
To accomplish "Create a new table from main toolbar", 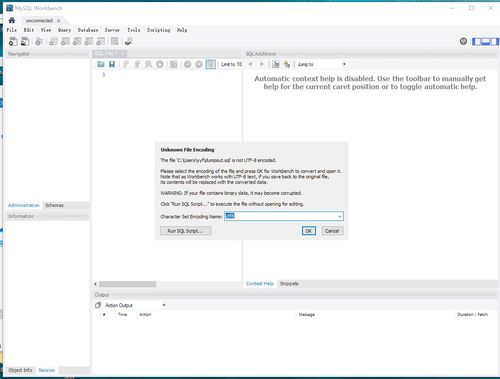I will [x=65, y=41].
